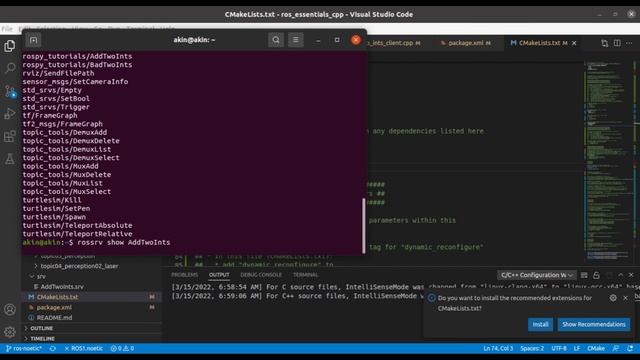
Task: Click Spaces: 2 indentation setting
Action: (532, 349)
